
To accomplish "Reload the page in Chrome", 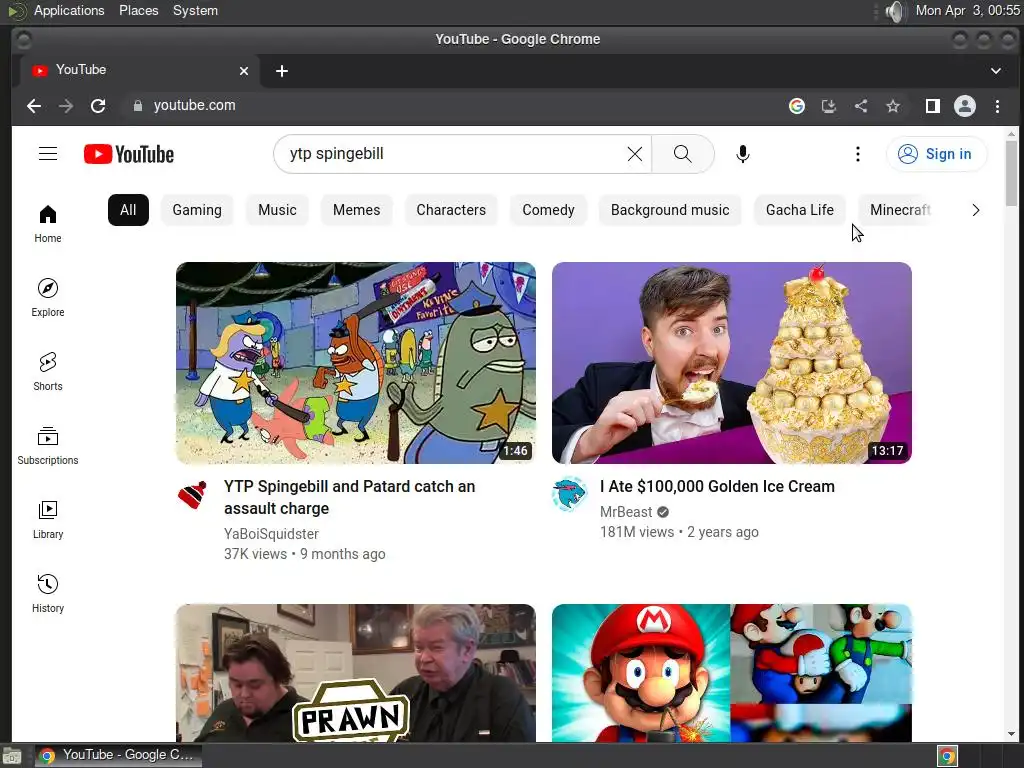I will [x=98, y=106].
